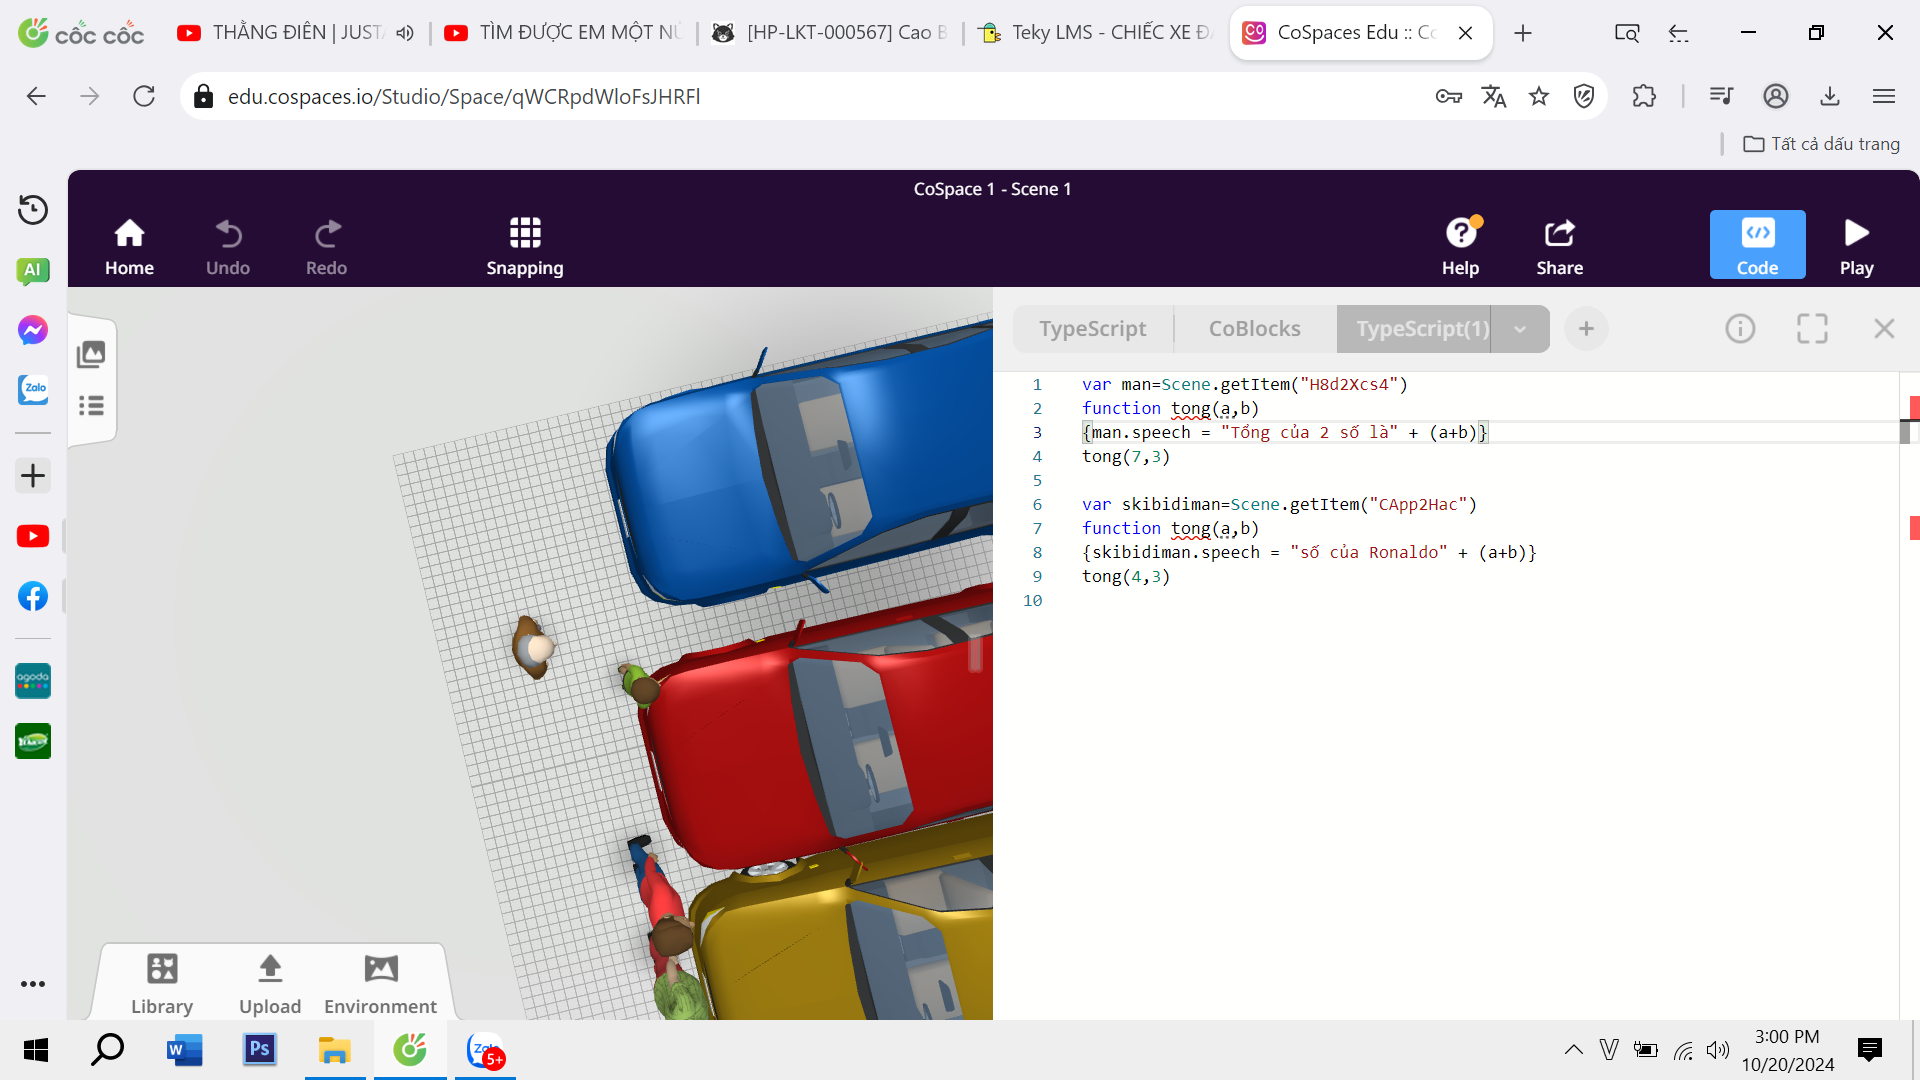Toggle the Code editor panel
The height and width of the screenshot is (1080, 1920).
click(1757, 245)
